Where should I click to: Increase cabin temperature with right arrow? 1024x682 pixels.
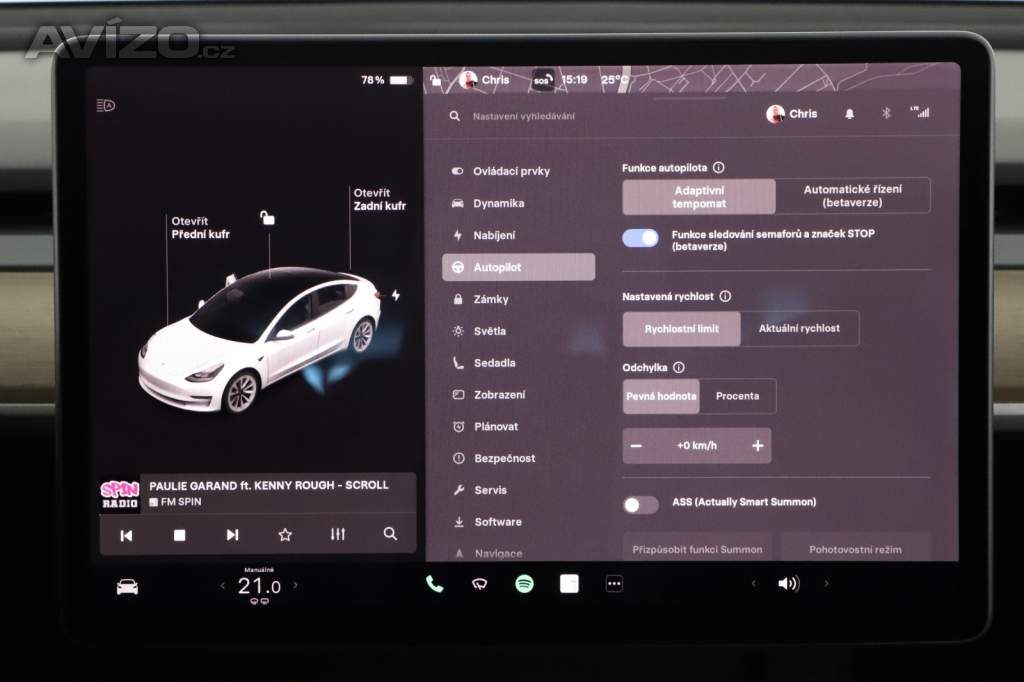(295, 585)
